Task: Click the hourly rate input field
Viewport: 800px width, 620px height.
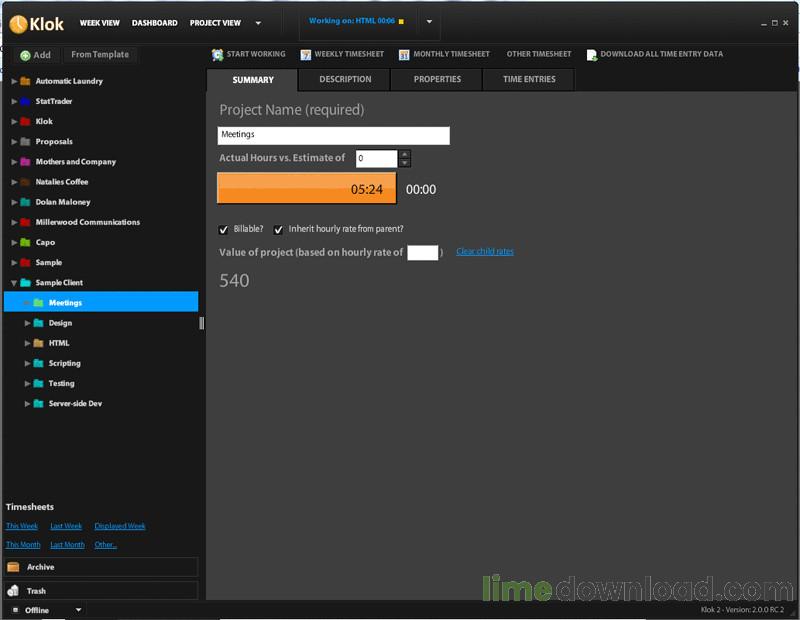Action: pos(422,253)
